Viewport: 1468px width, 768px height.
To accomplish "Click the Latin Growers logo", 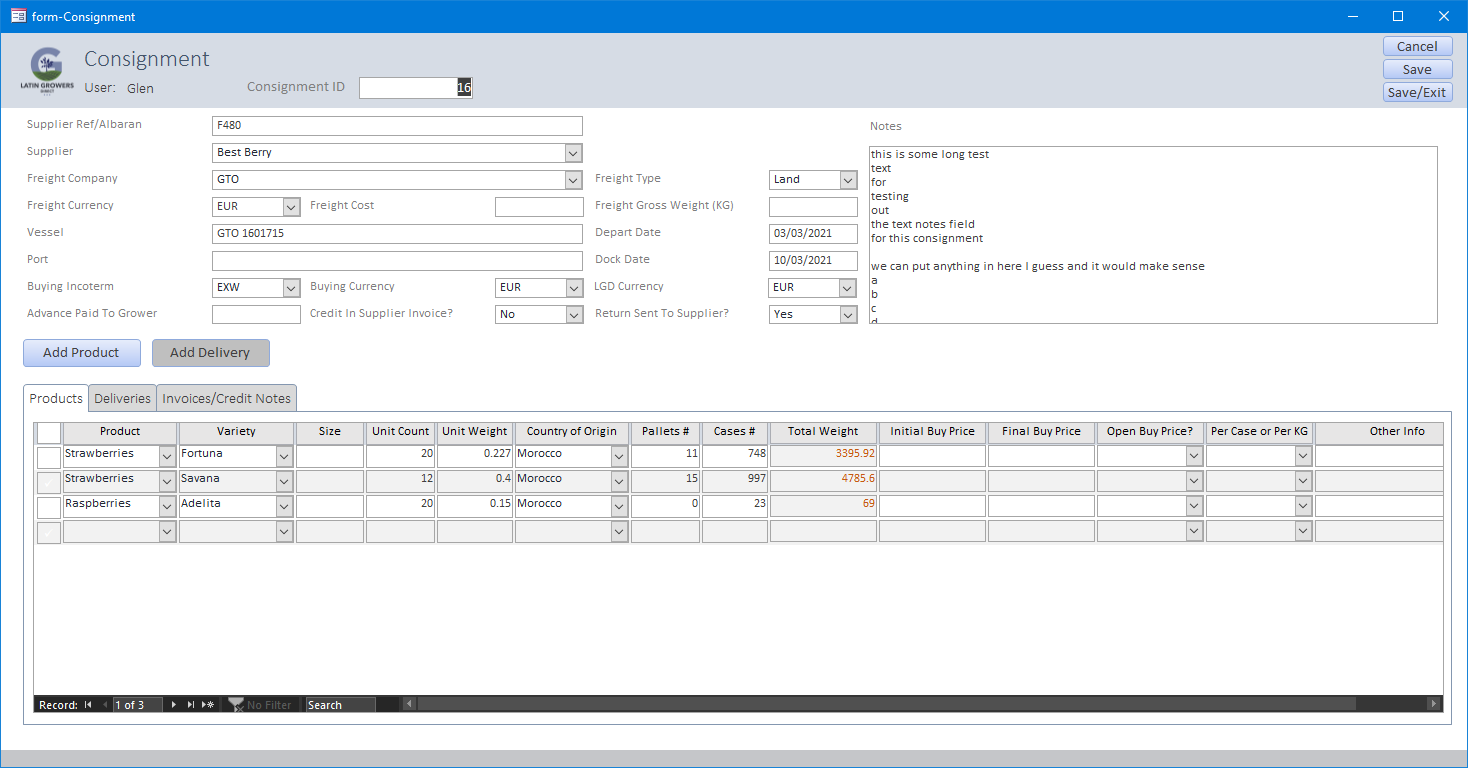I will (x=47, y=70).
